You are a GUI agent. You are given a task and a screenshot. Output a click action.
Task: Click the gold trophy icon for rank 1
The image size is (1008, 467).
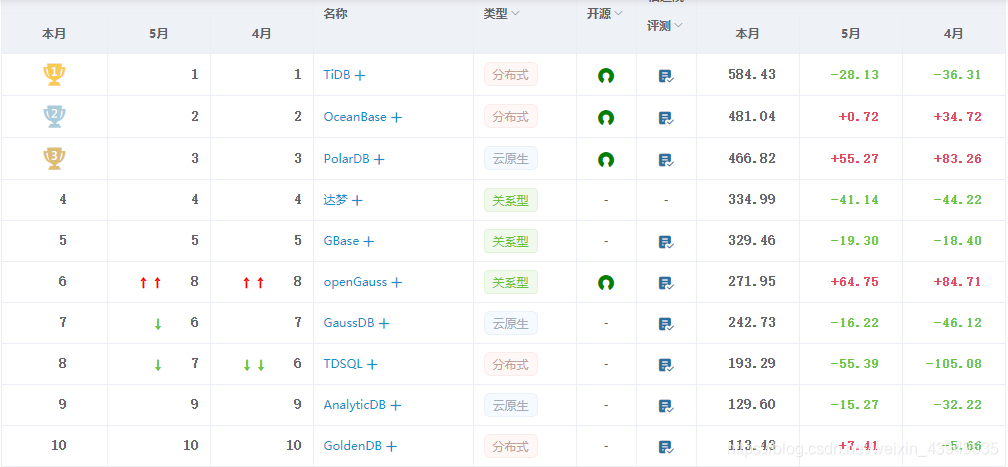(x=54, y=75)
